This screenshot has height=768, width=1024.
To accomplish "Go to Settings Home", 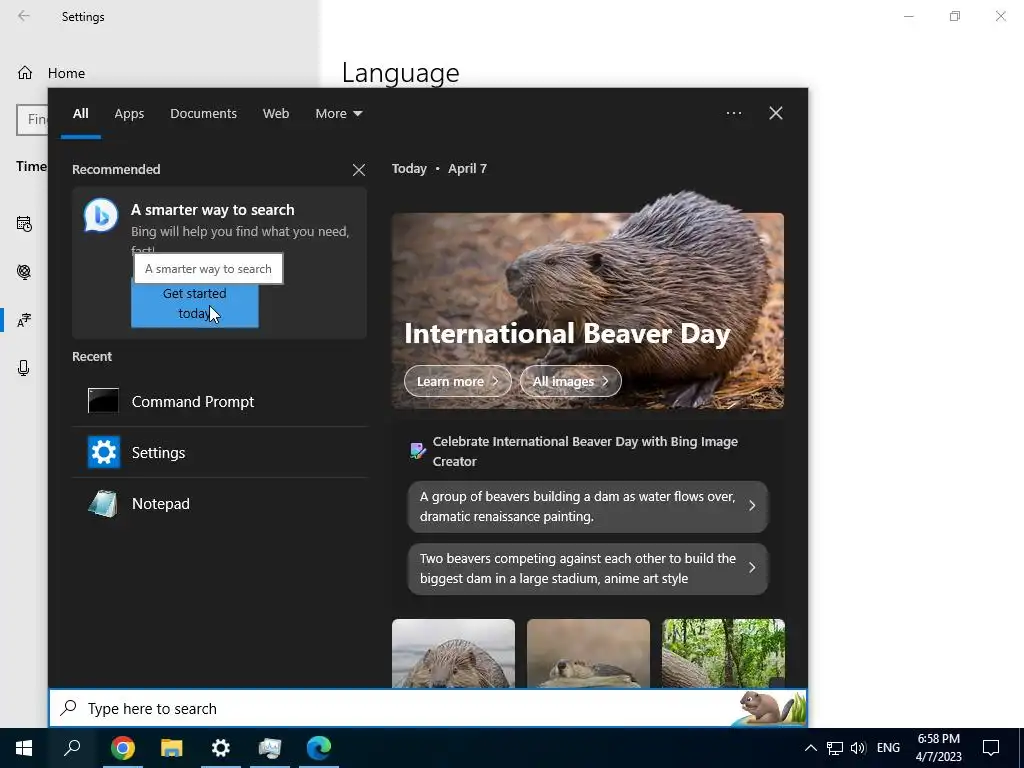I will pos(51,73).
